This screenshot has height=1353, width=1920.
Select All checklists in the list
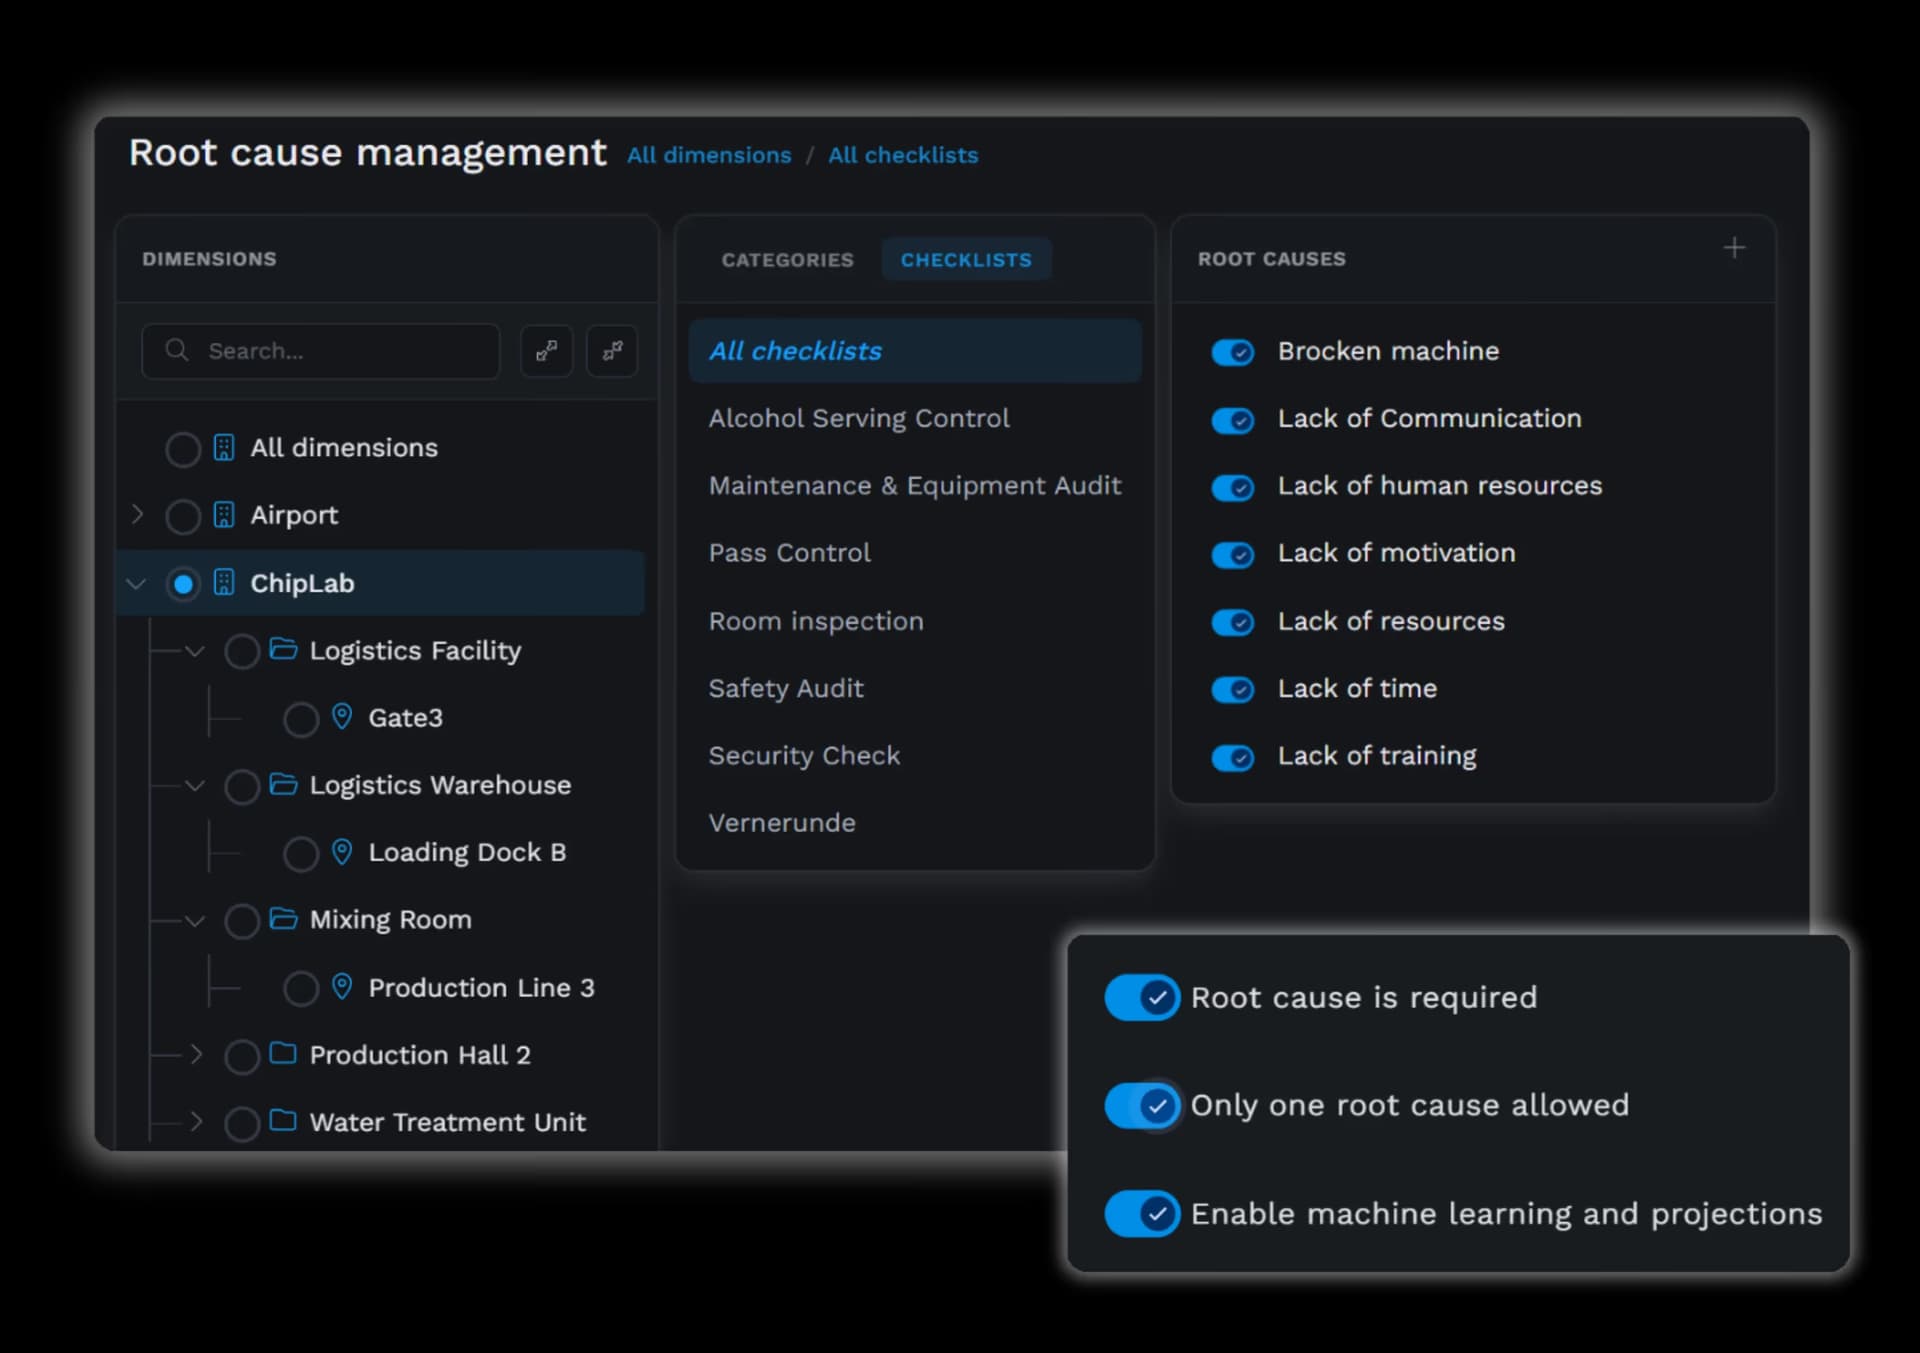(x=915, y=351)
